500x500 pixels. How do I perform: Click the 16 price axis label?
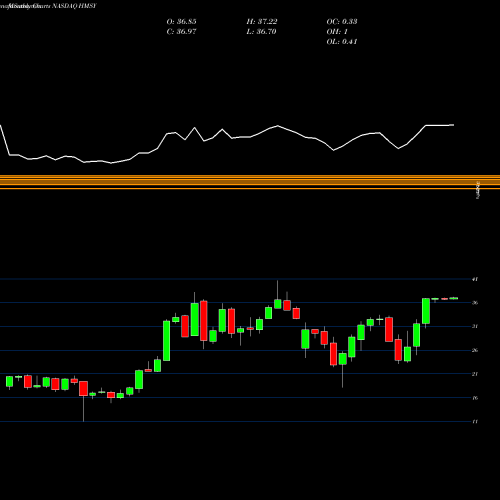pos(475,398)
